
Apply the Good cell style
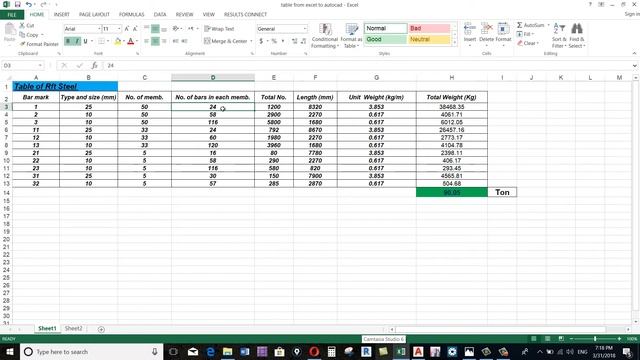point(385,39)
